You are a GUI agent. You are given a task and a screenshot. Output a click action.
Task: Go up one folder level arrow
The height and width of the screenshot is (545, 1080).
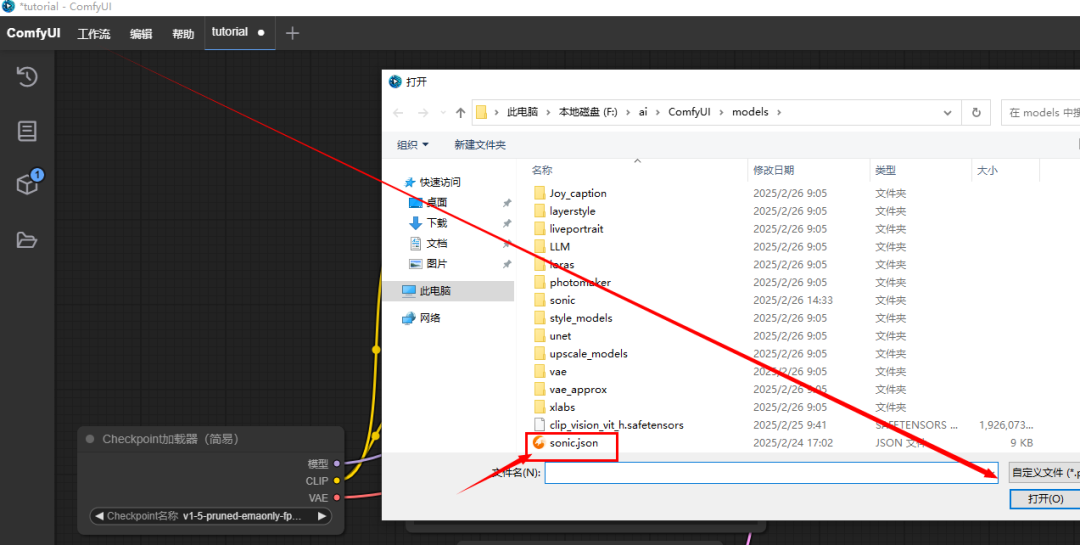tap(460, 113)
